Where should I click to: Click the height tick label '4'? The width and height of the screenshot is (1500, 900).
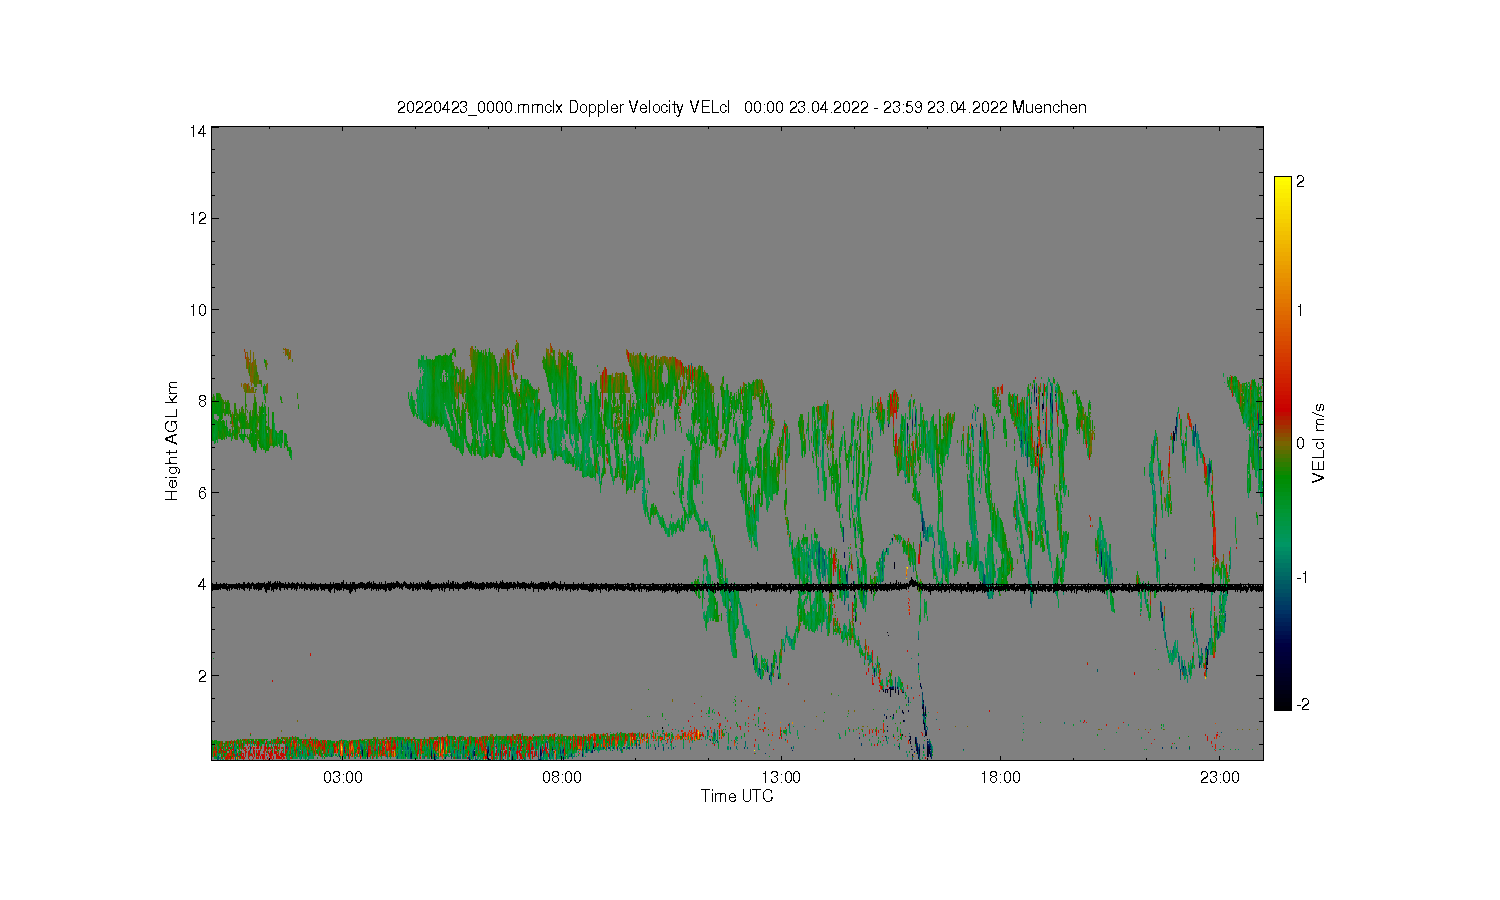(x=202, y=584)
